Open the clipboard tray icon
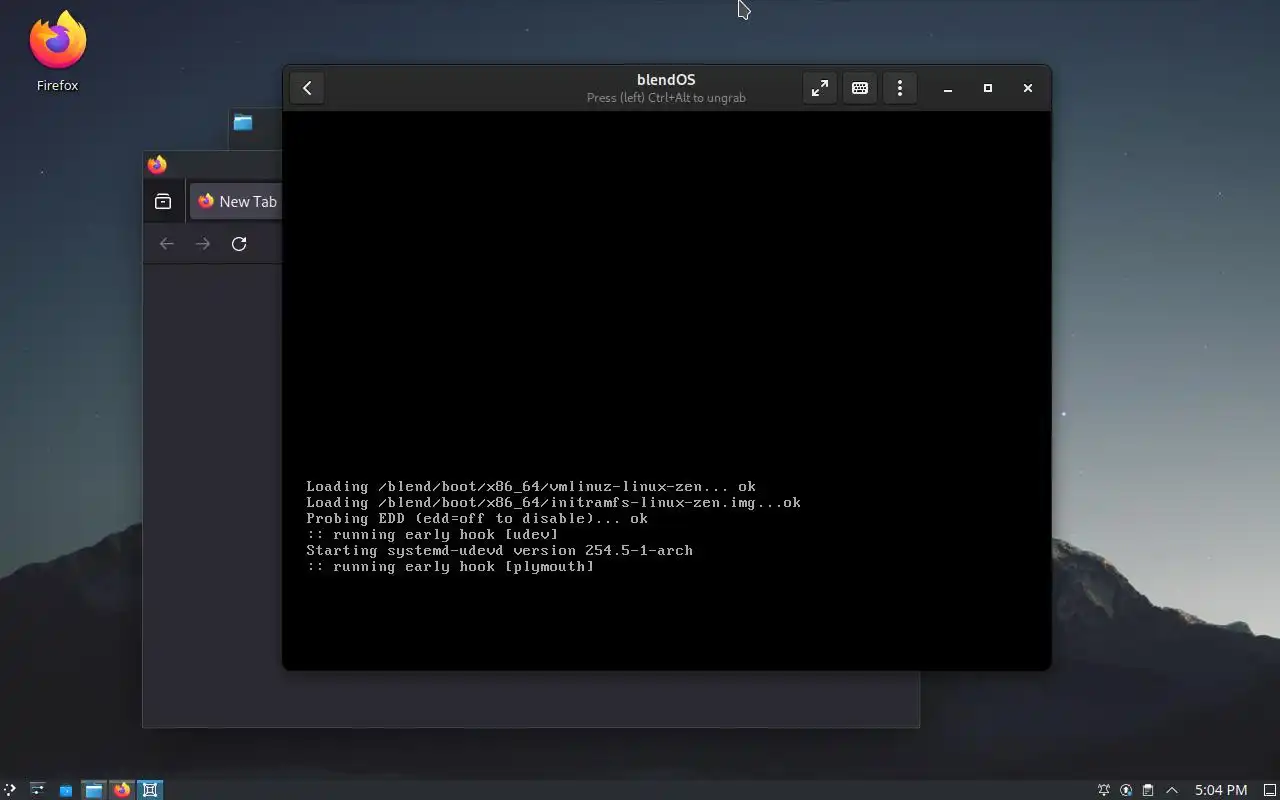Viewport: 1280px width, 800px height. (x=1148, y=790)
